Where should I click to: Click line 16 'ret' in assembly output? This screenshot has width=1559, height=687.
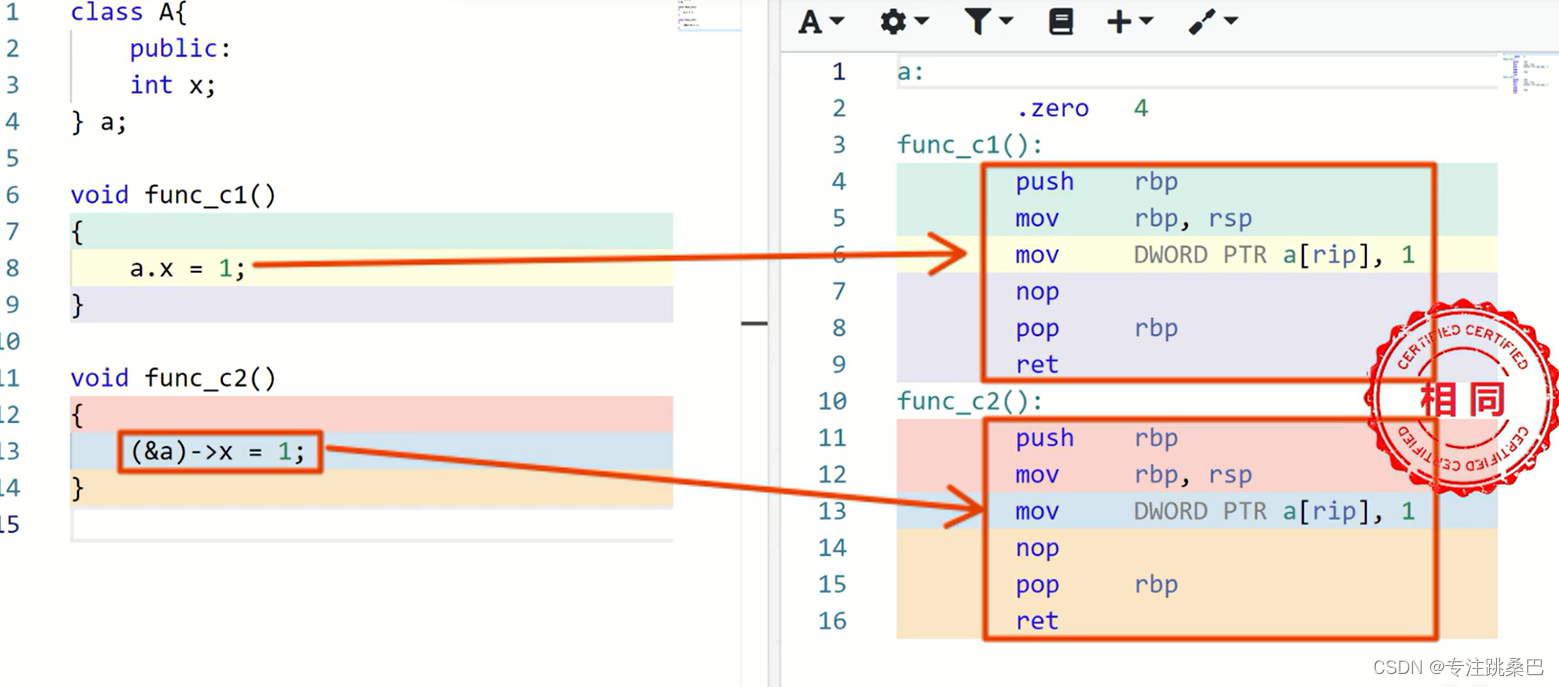1037,621
